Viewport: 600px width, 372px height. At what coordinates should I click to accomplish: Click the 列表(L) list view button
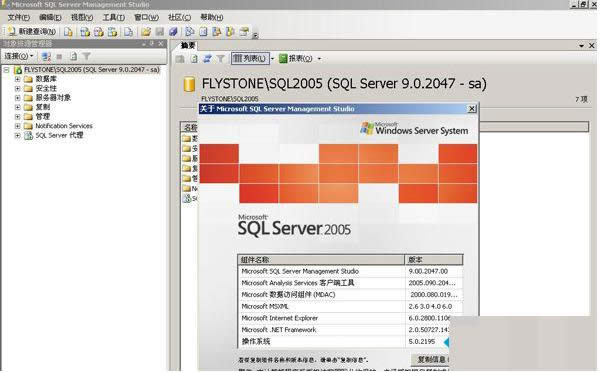(250, 59)
